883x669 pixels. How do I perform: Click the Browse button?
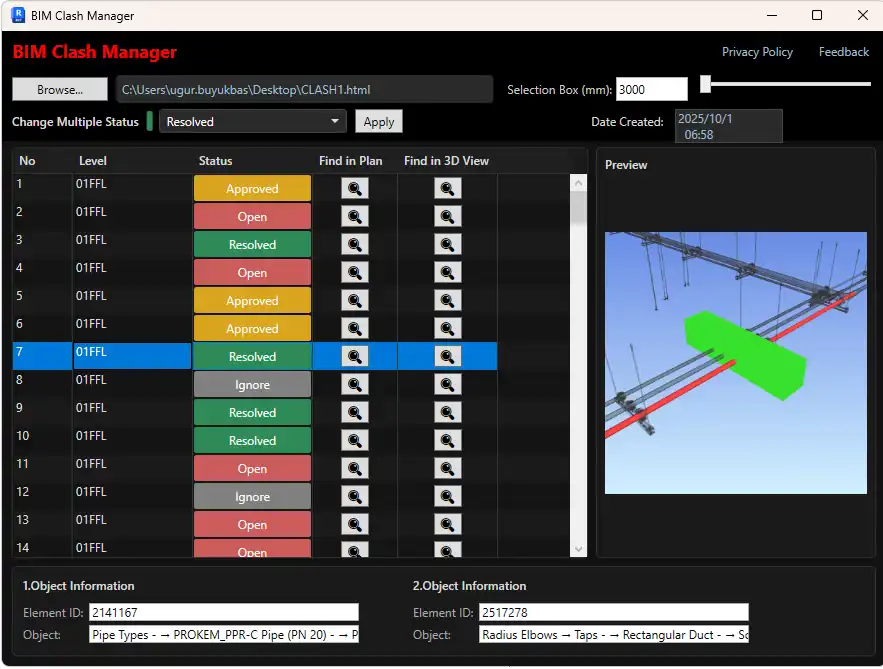[x=60, y=89]
